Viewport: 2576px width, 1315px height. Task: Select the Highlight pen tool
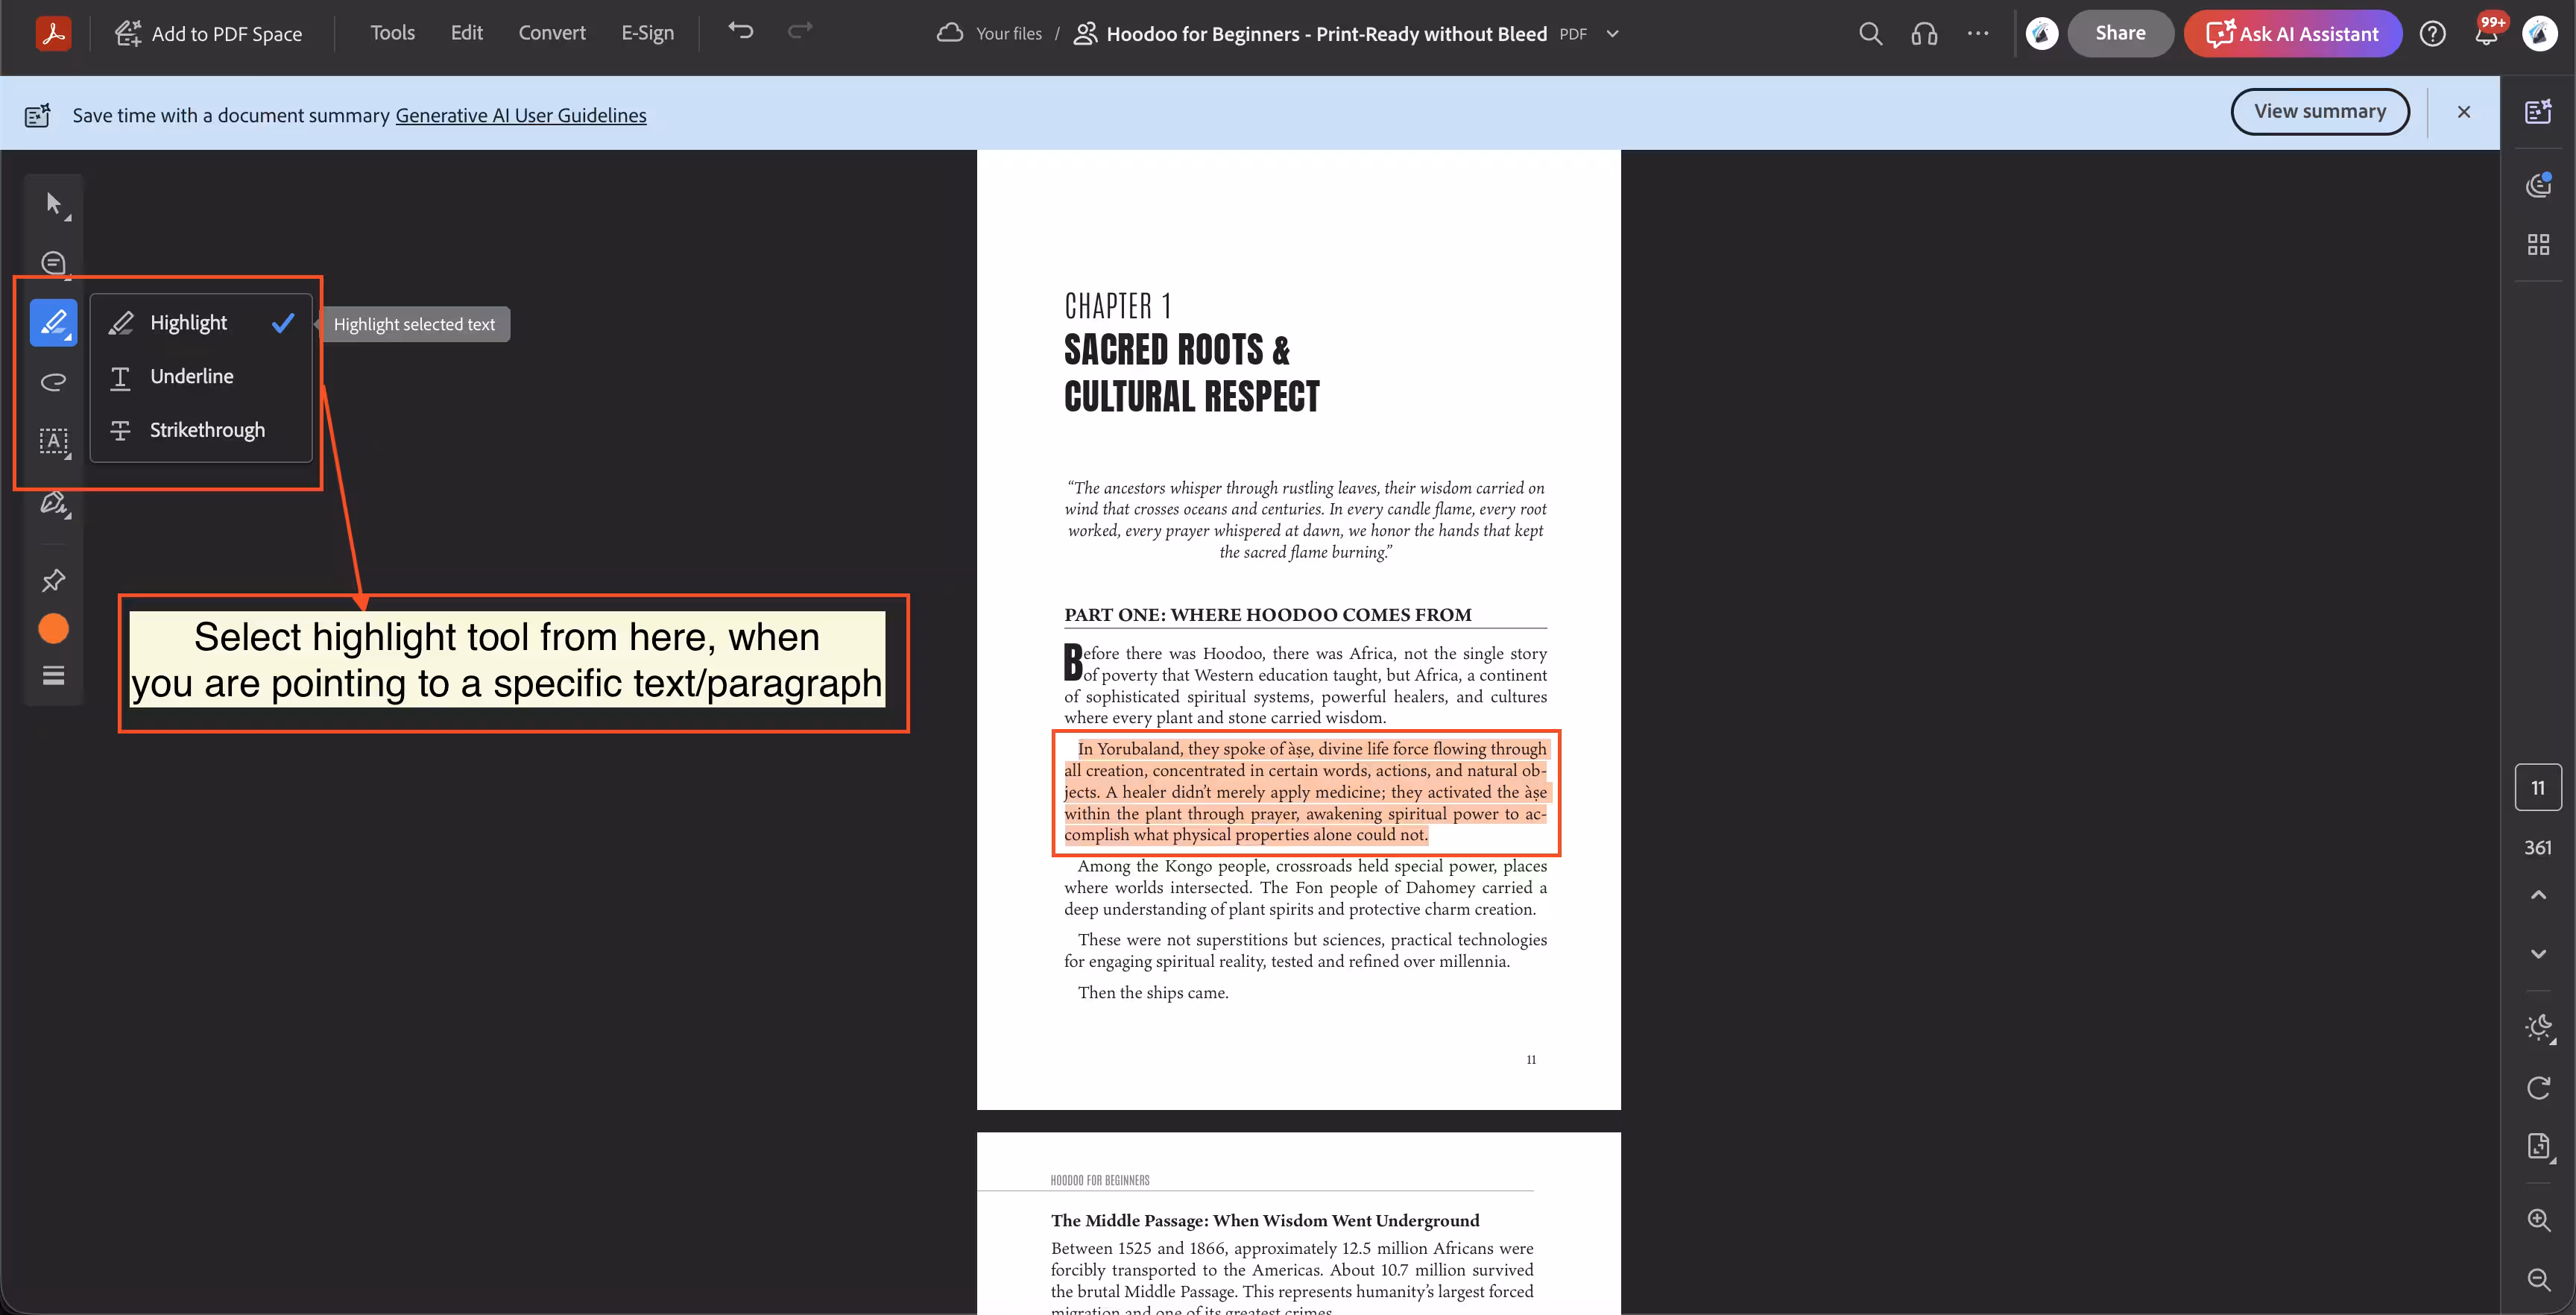pyautogui.click(x=53, y=322)
